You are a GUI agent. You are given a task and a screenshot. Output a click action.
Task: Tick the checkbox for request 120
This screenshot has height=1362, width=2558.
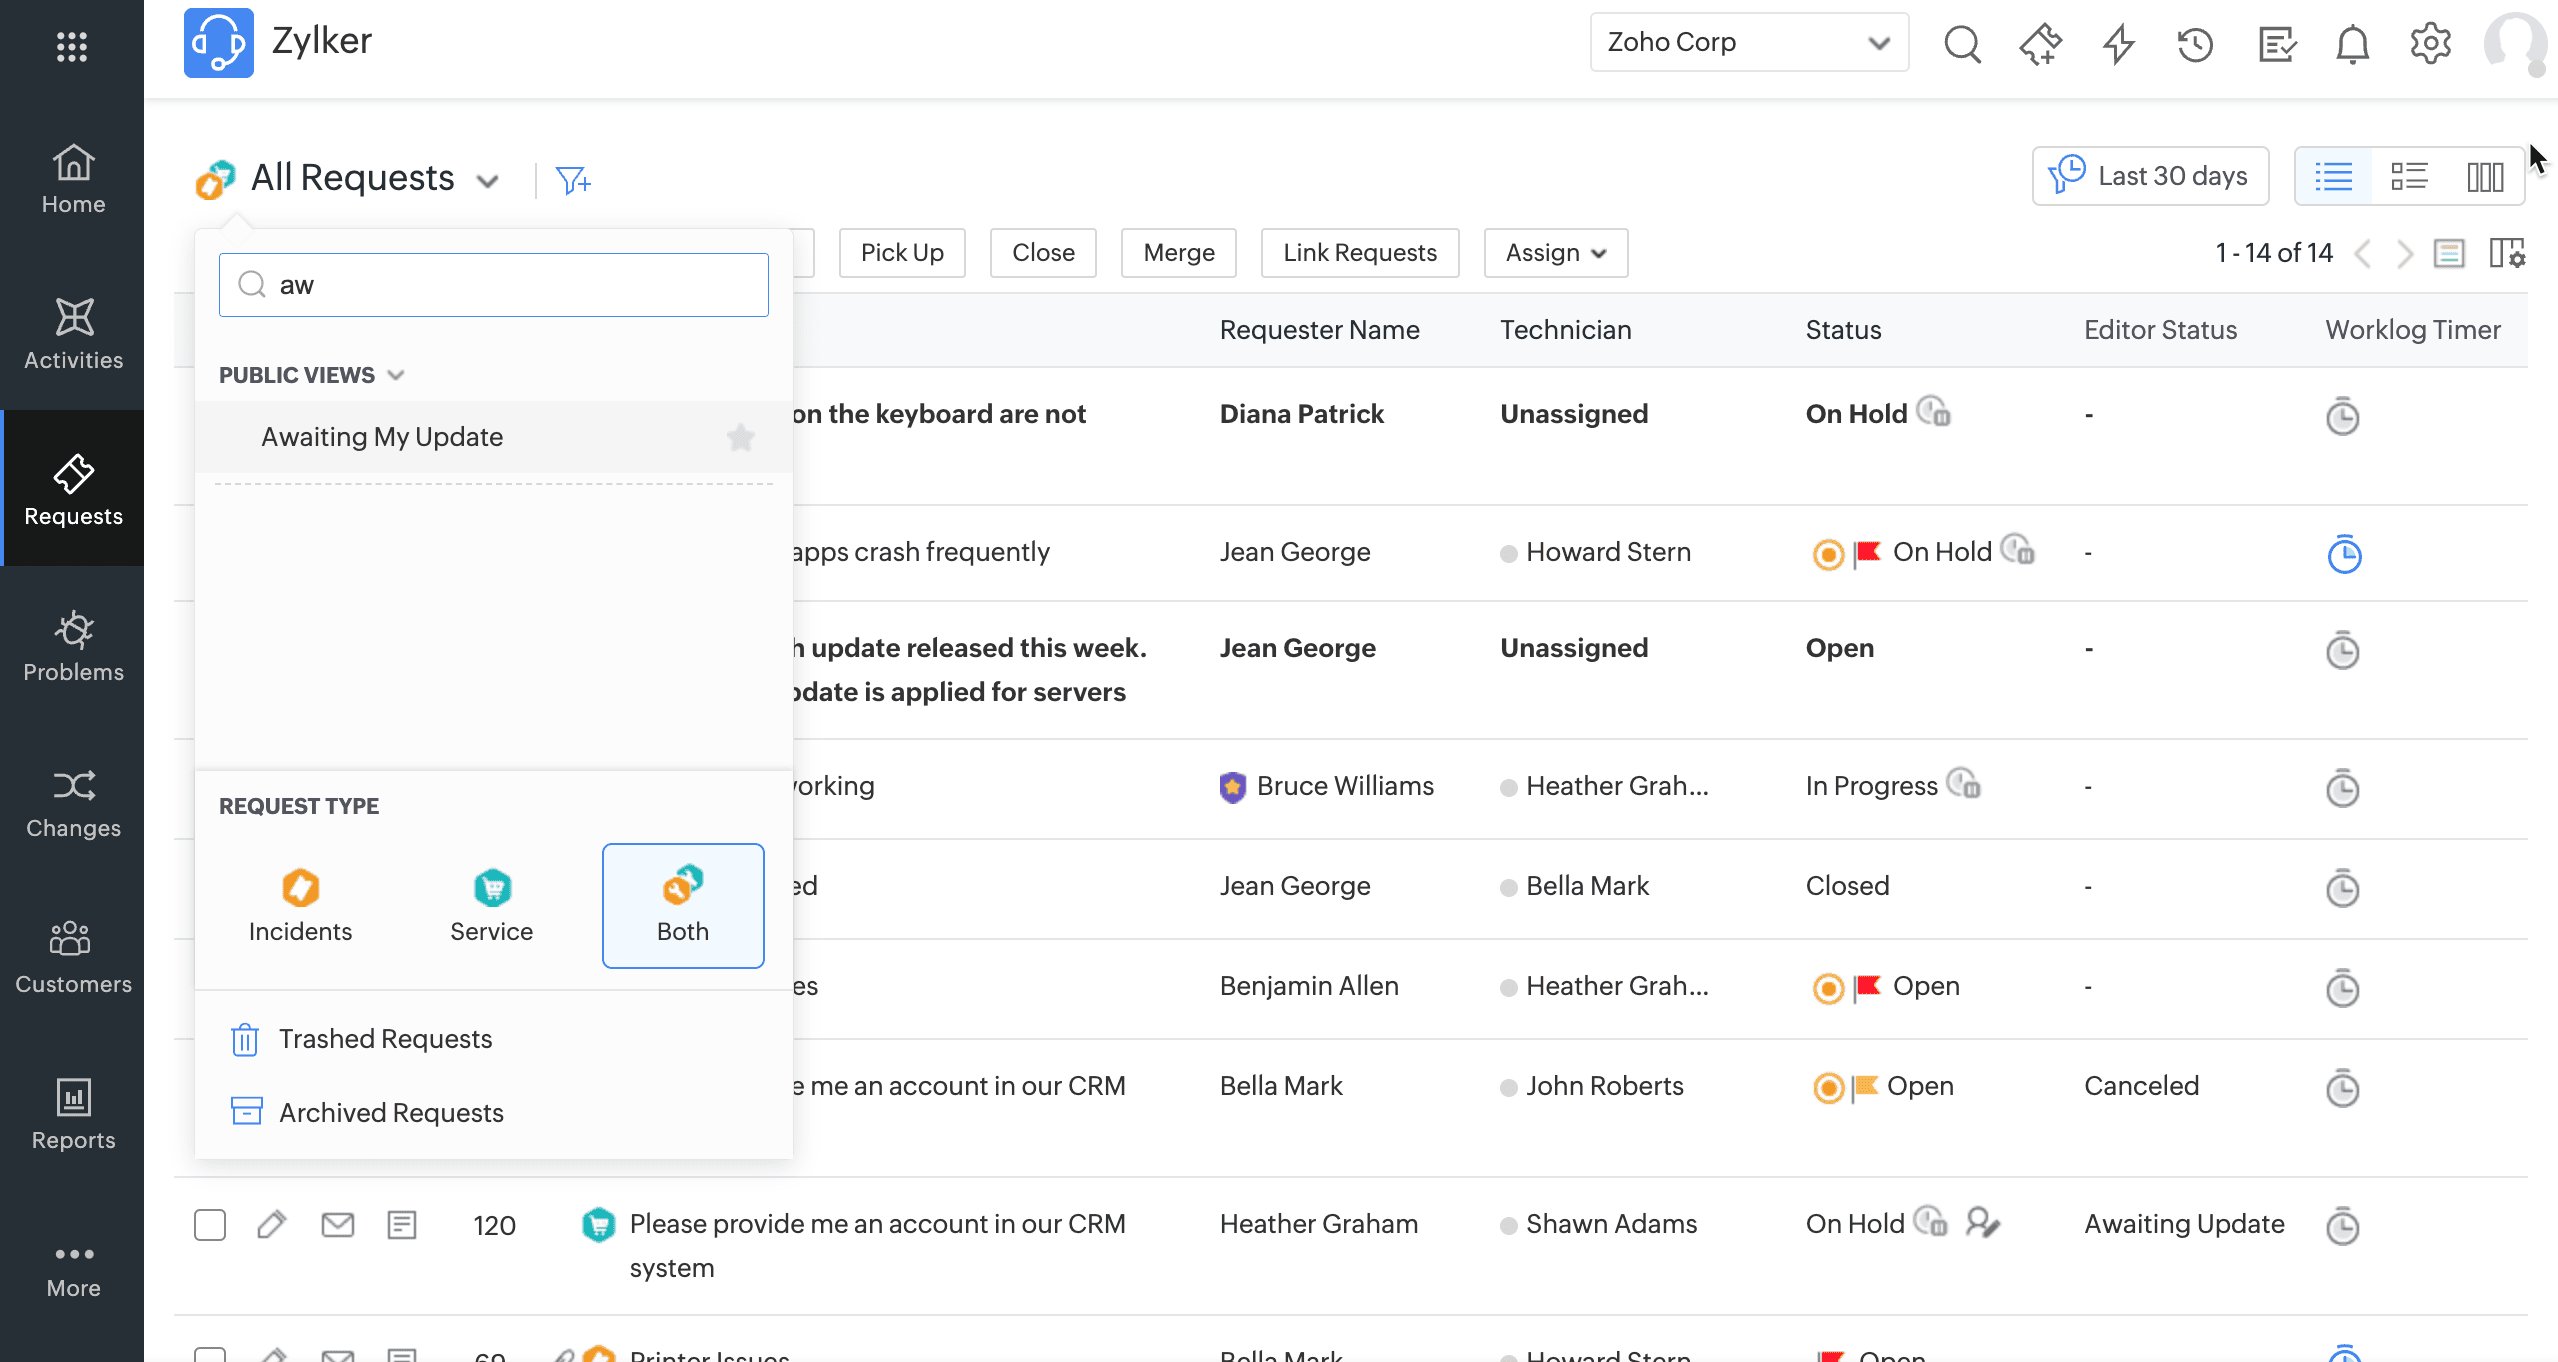tap(210, 1224)
